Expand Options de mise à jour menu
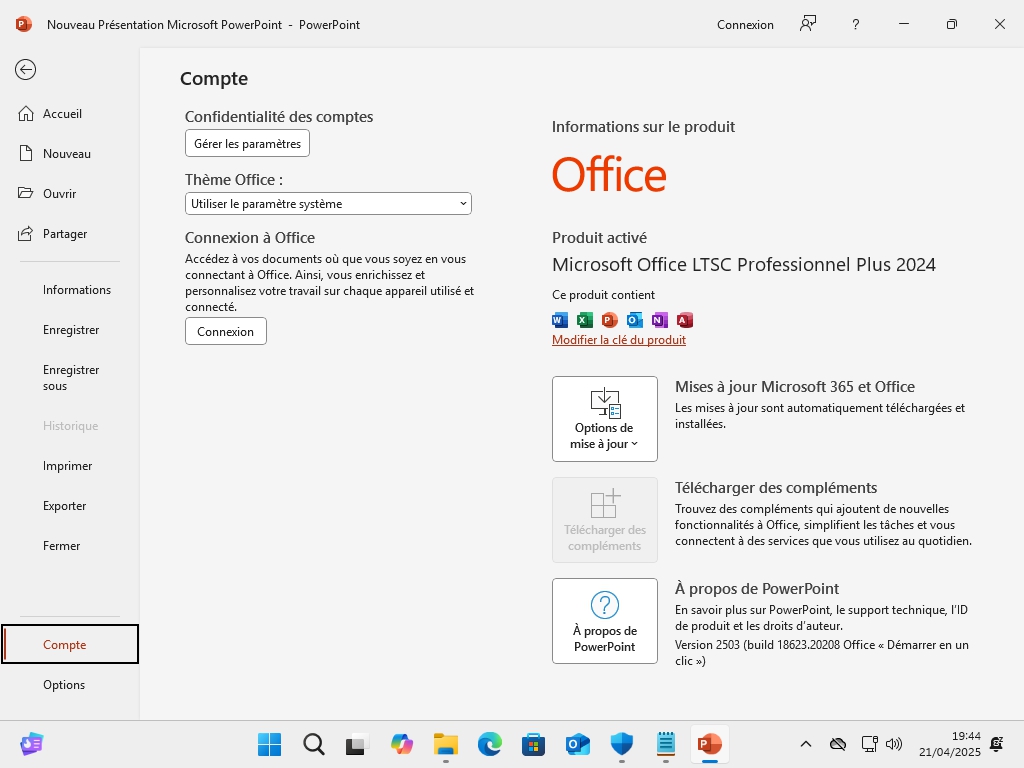This screenshot has height=768, width=1024. [604, 419]
